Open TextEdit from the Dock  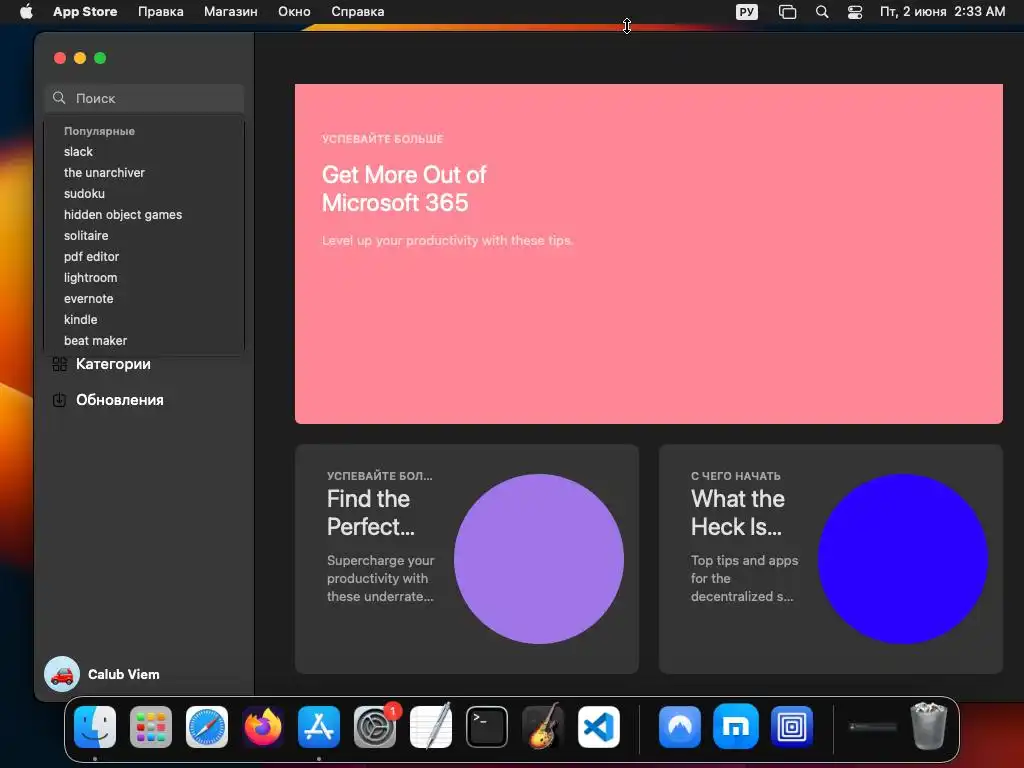tap(431, 727)
